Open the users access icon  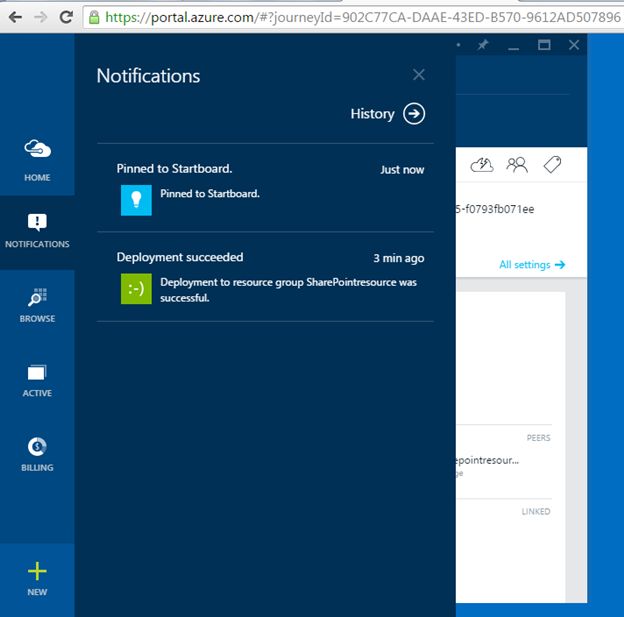[x=517, y=165]
